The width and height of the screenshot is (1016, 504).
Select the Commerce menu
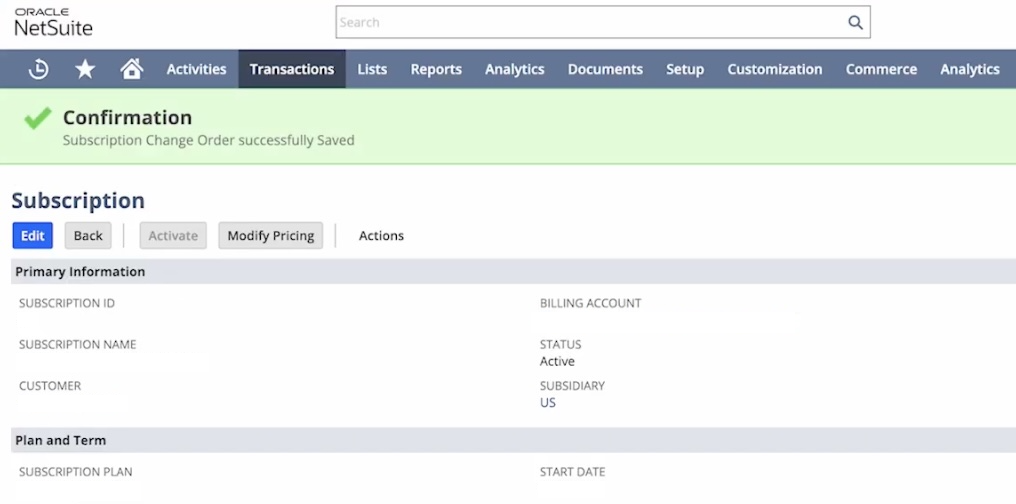point(881,69)
